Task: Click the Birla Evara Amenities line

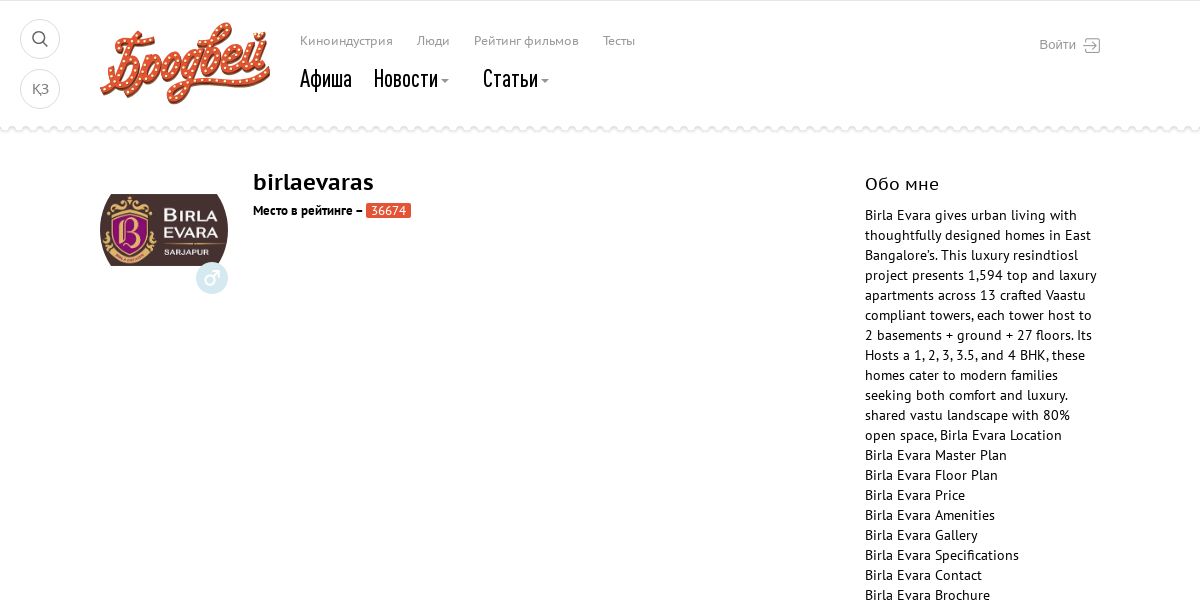Action: [930, 515]
